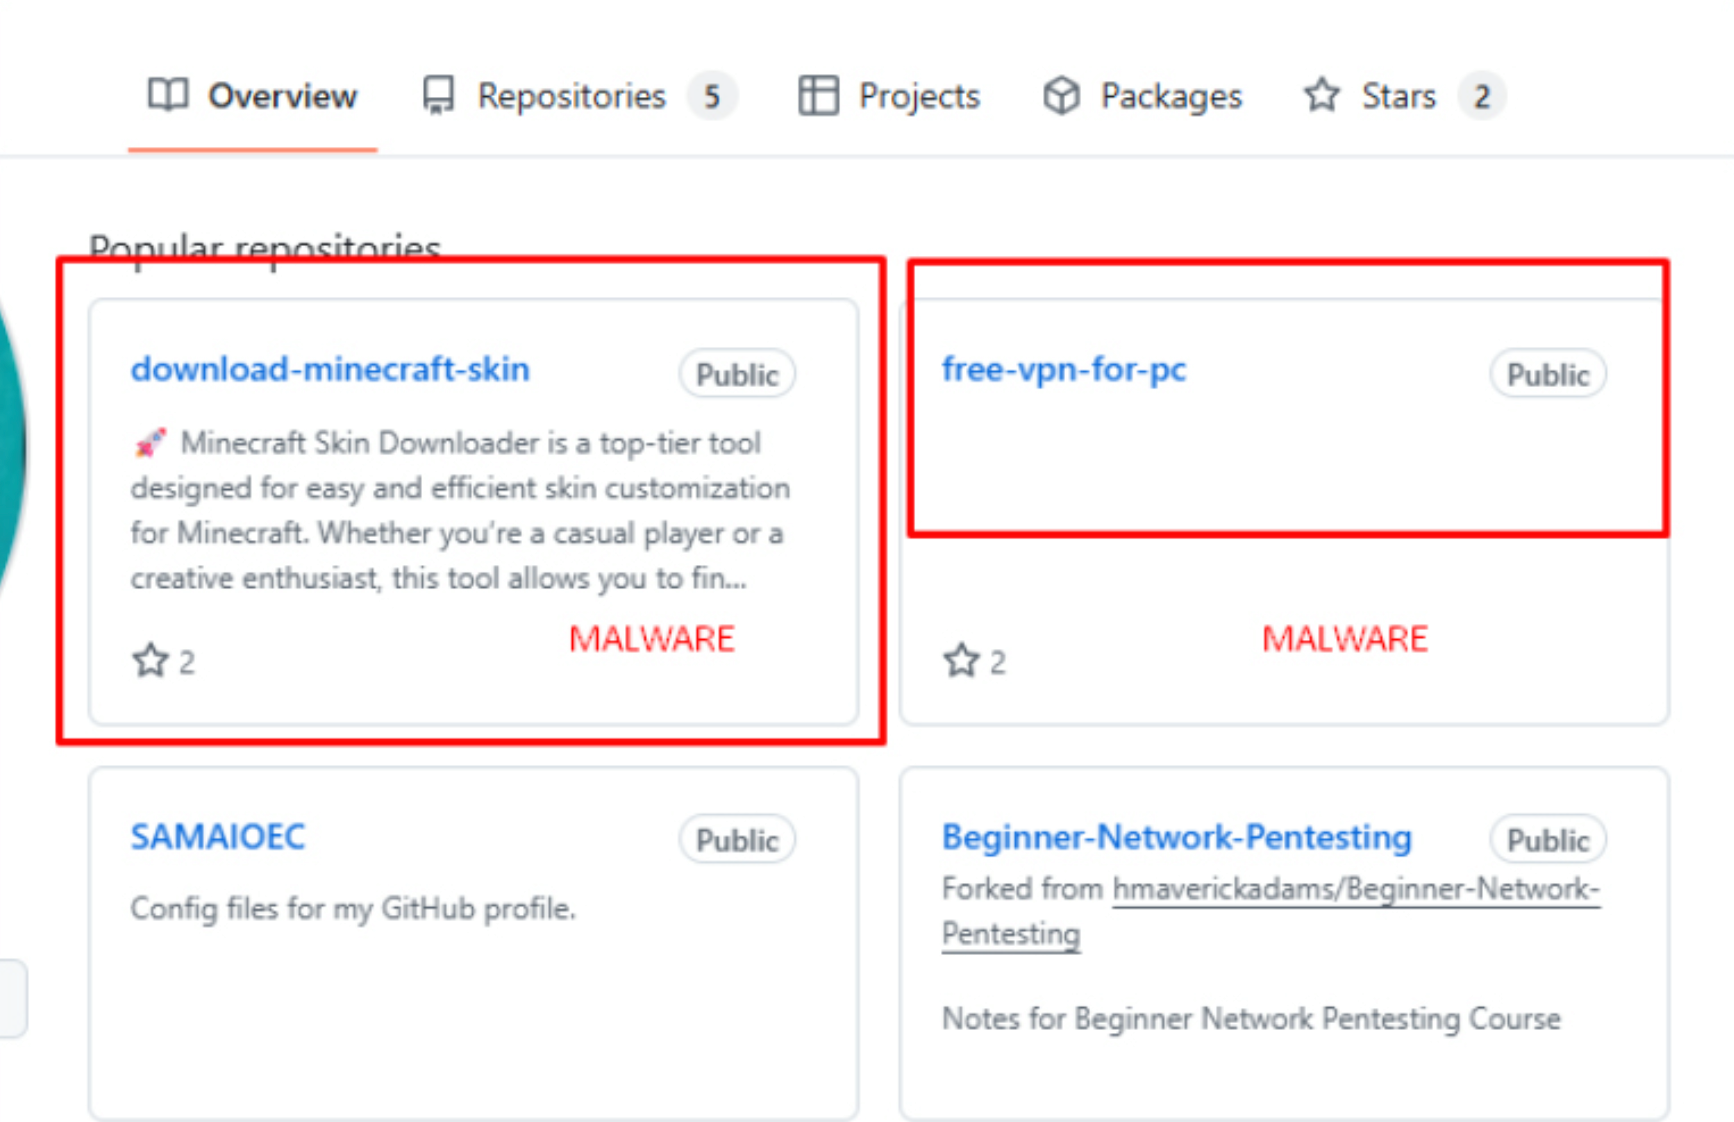This screenshot has width=1734, height=1122.
Task: Open the Repositories tab
Action: 571,96
